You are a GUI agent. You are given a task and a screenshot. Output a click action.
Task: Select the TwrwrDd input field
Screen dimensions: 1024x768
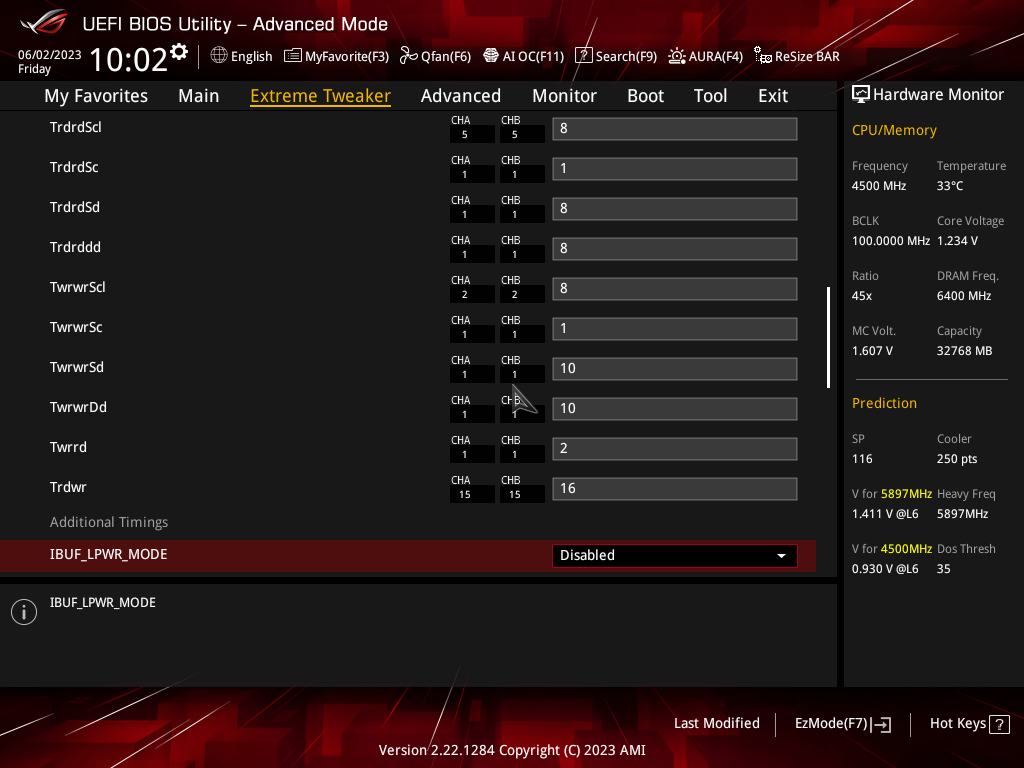point(675,409)
